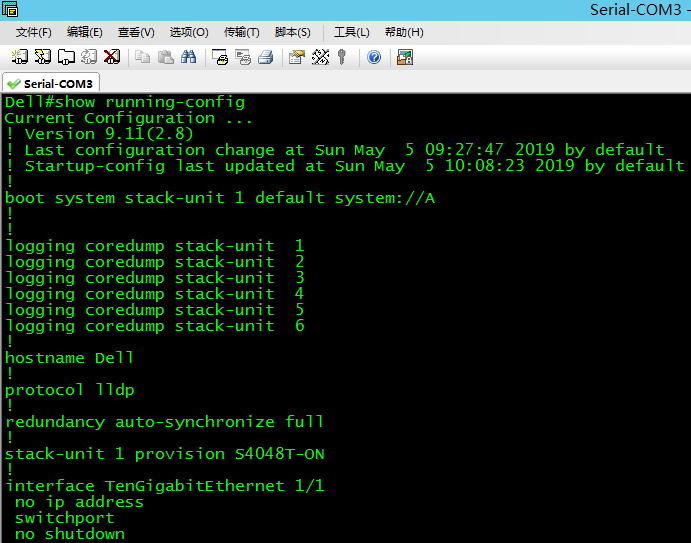Click the 'switchport' line

point(64,518)
